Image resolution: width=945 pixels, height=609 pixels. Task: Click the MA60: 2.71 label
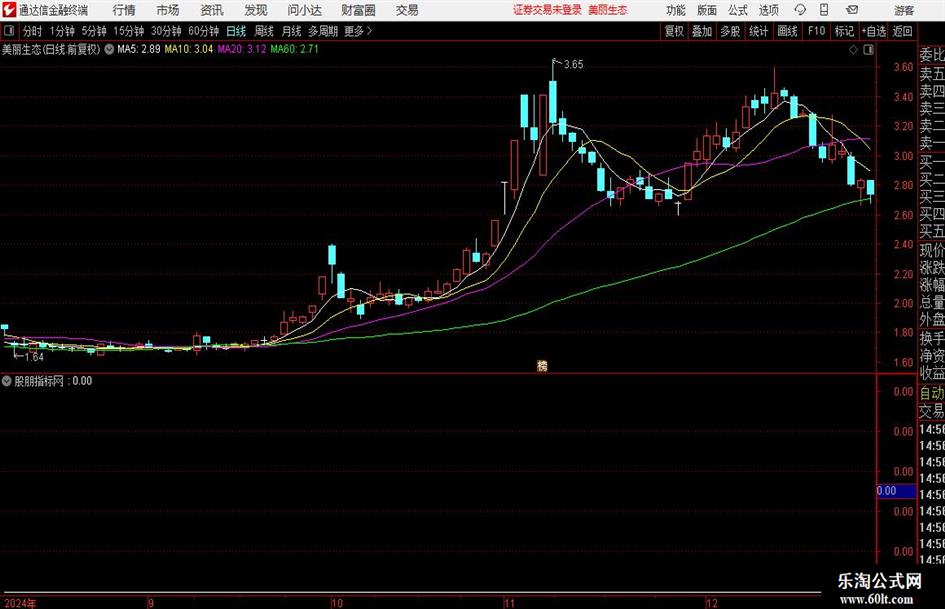[294, 49]
